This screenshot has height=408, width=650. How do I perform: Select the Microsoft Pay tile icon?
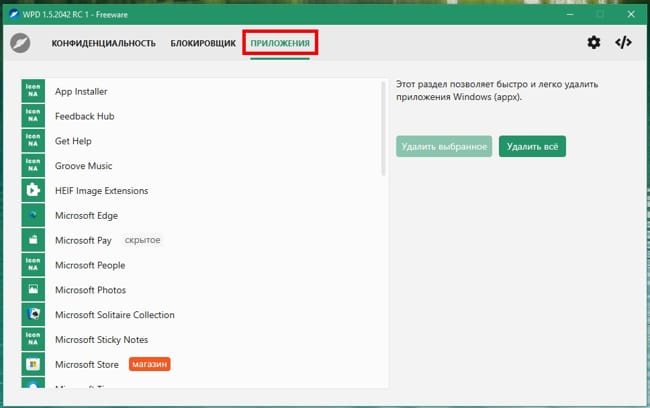[33, 240]
